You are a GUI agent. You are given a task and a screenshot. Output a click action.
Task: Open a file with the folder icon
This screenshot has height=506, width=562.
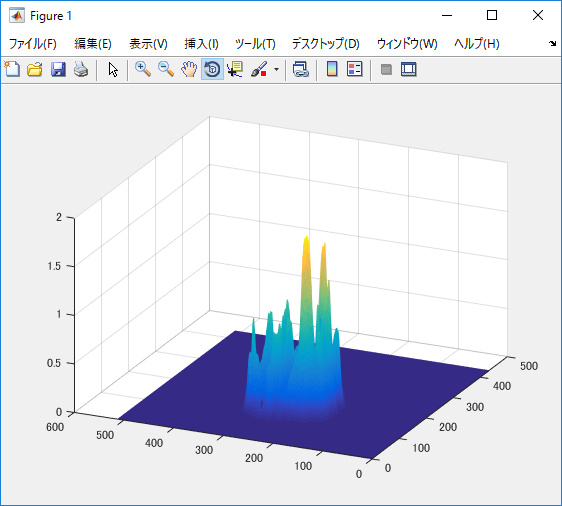pos(35,69)
